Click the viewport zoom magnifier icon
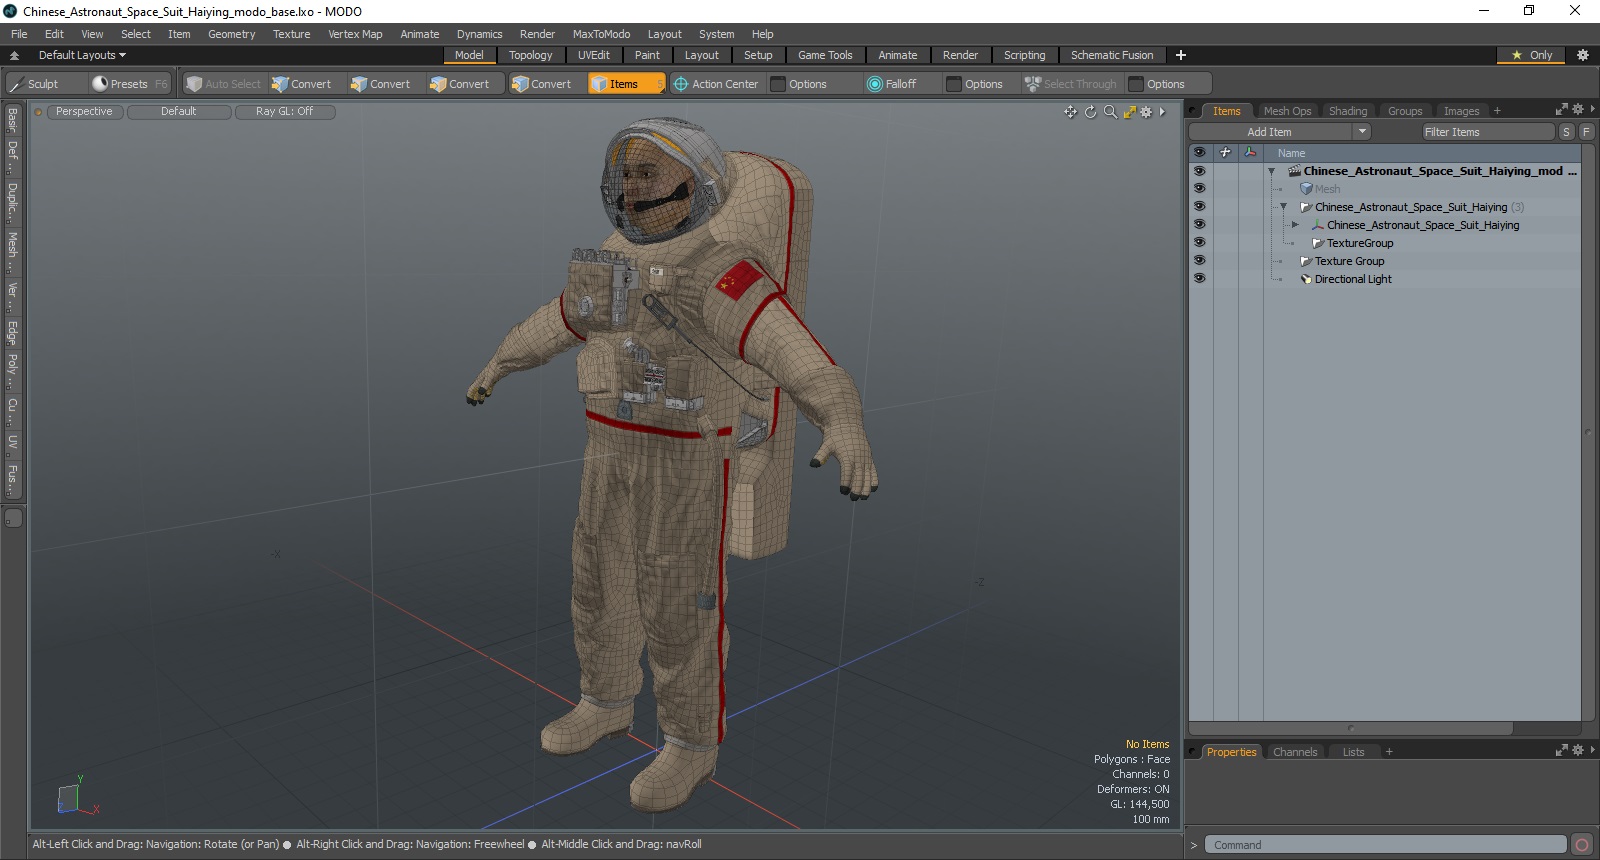Image resolution: width=1600 pixels, height=860 pixels. [1110, 112]
